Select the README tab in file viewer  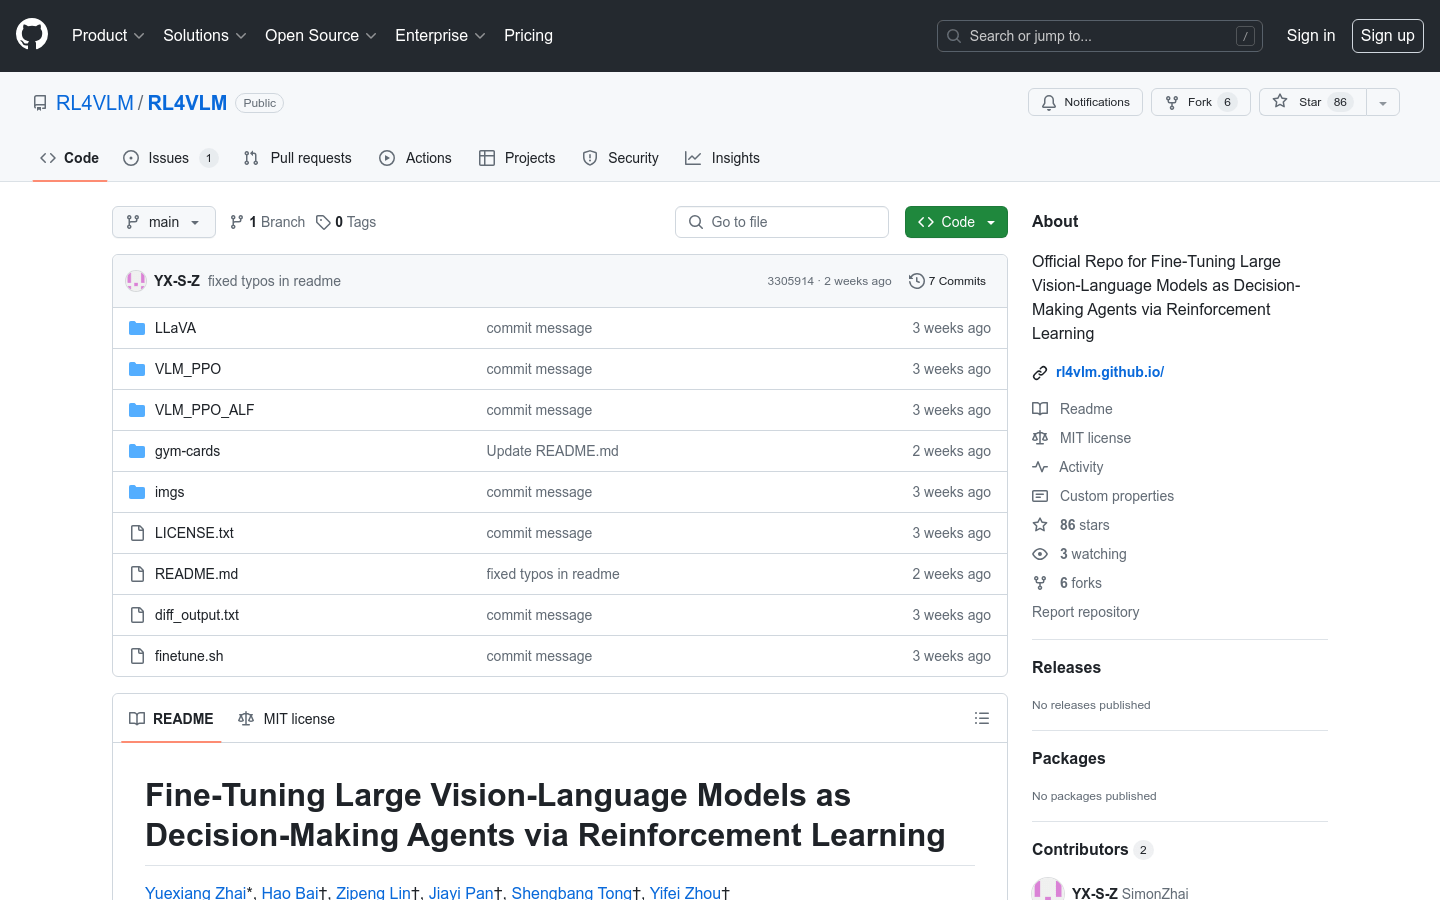pos(171,719)
